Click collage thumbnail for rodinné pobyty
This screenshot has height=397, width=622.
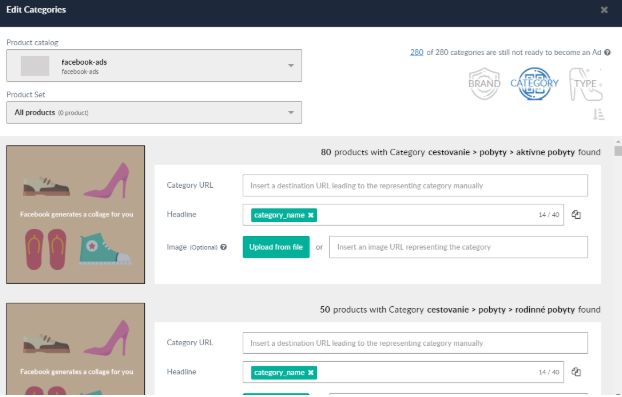(75, 349)
